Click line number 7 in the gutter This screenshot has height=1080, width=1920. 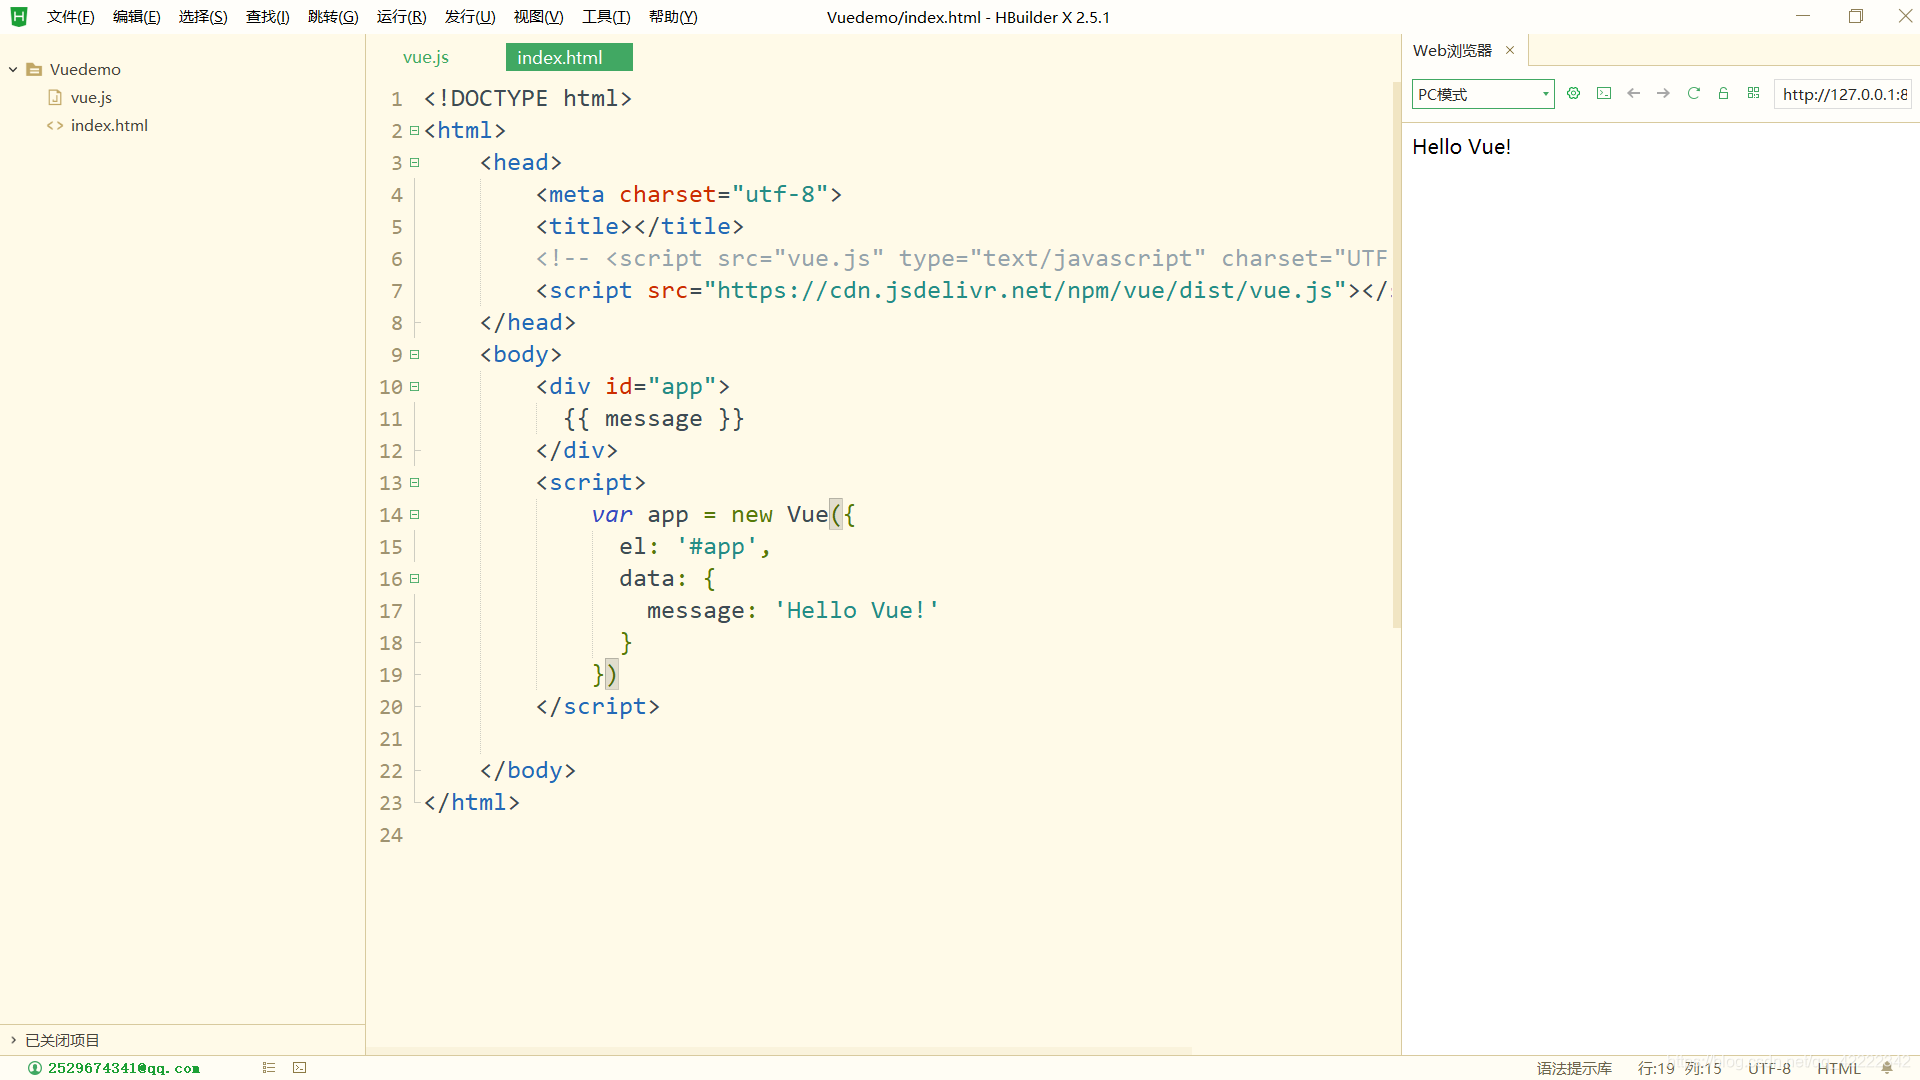[396, 291]
